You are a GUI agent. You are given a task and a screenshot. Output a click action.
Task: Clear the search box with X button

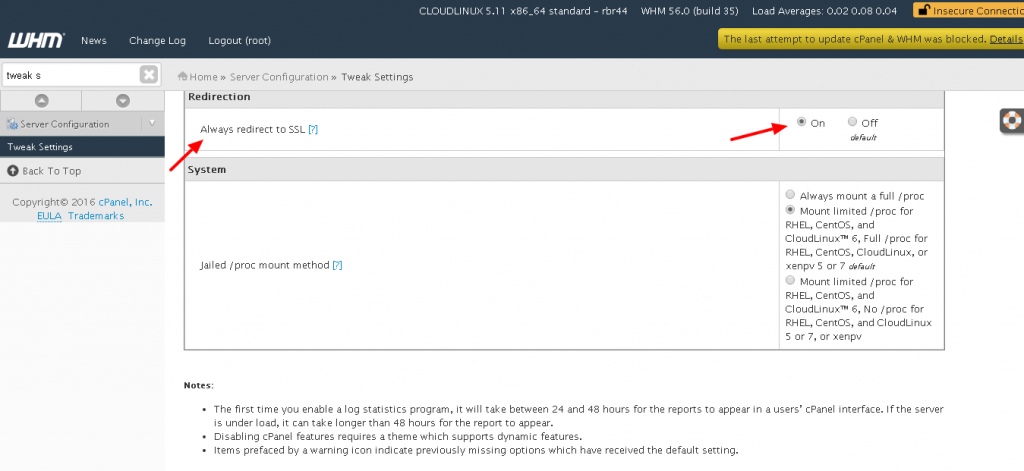[x=149, y=75]
